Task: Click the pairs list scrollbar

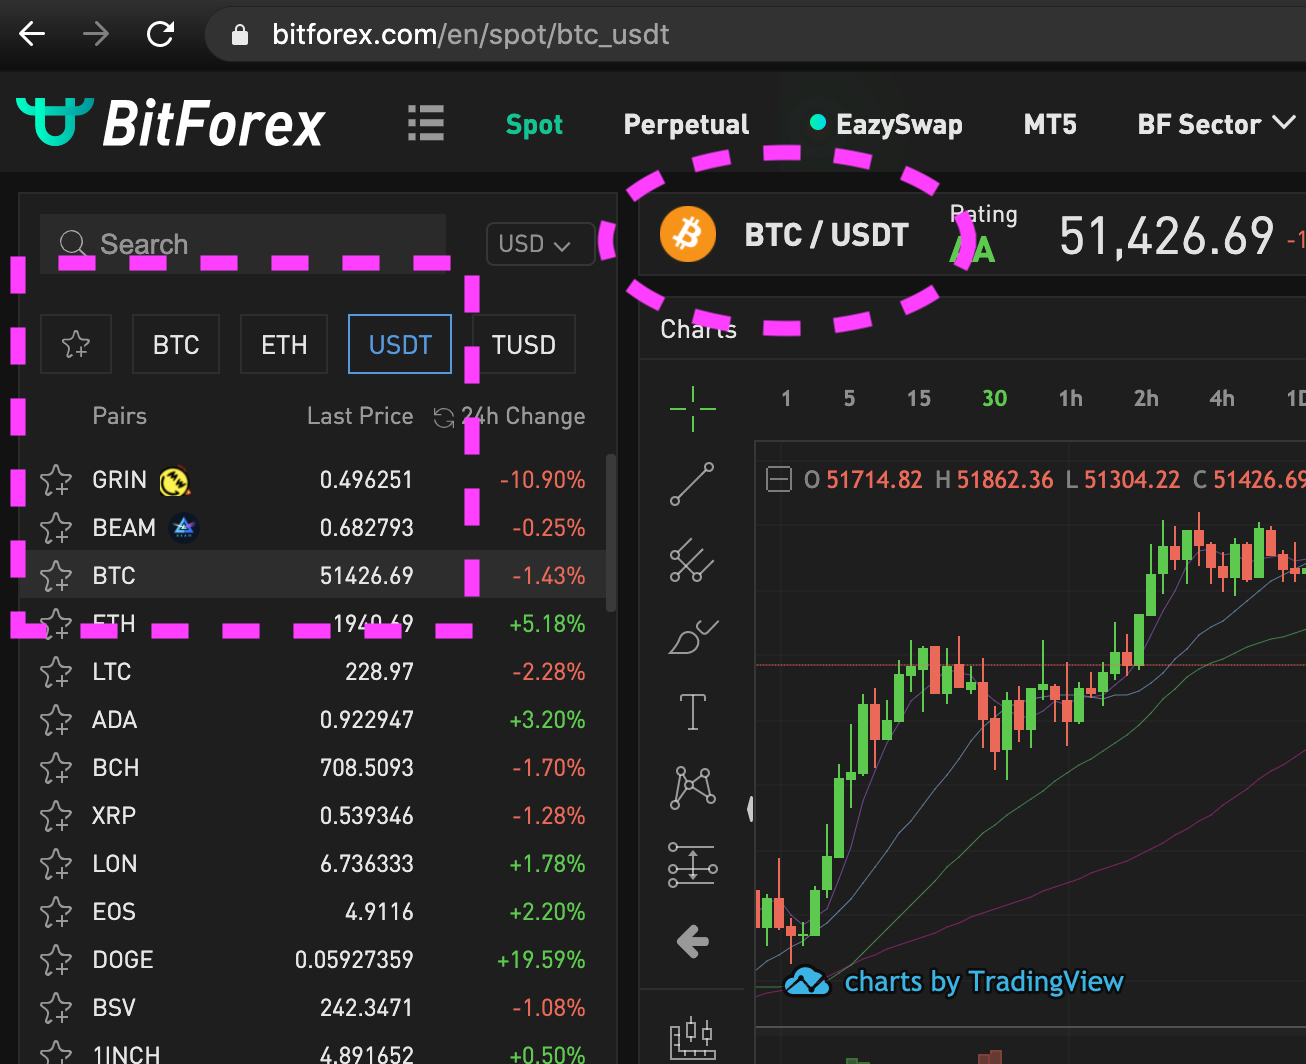Action: (611, 532)
